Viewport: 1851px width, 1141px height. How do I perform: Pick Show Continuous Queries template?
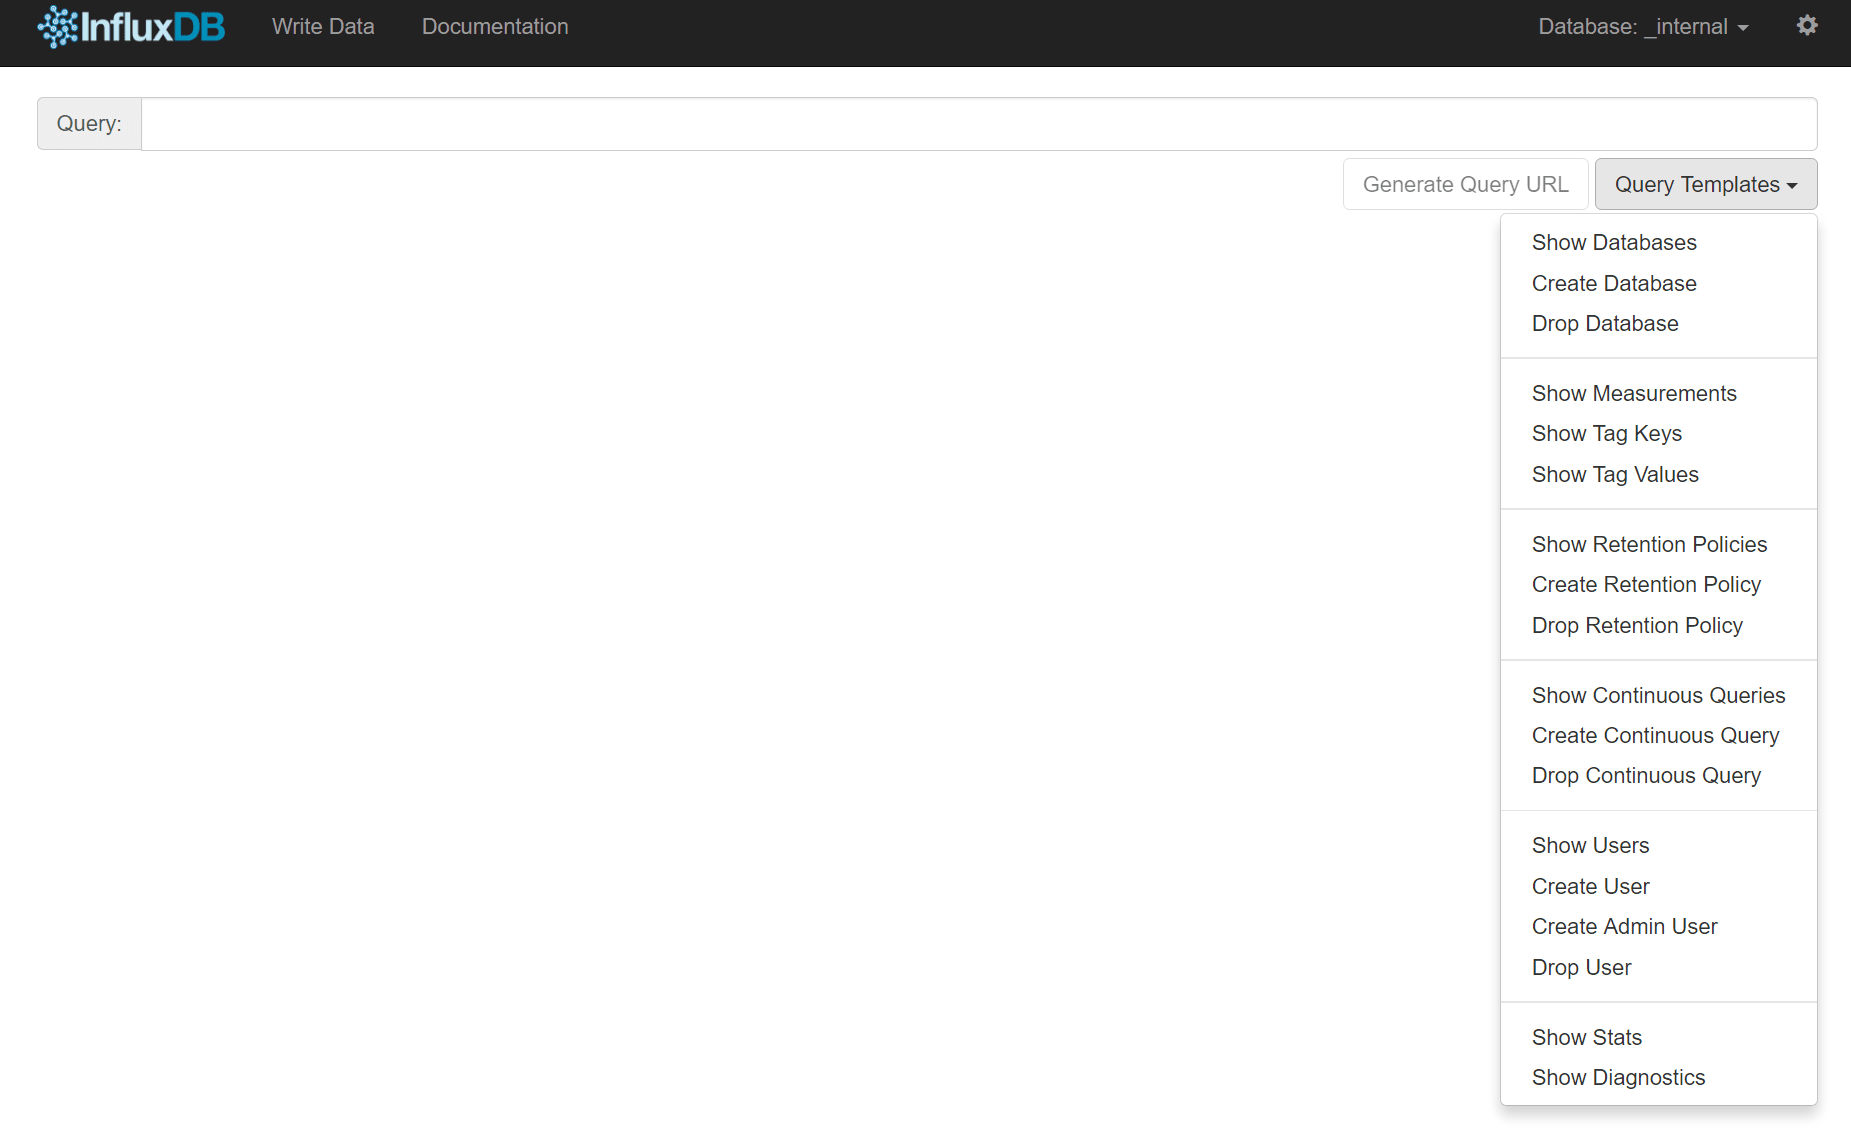point(1659,696)
